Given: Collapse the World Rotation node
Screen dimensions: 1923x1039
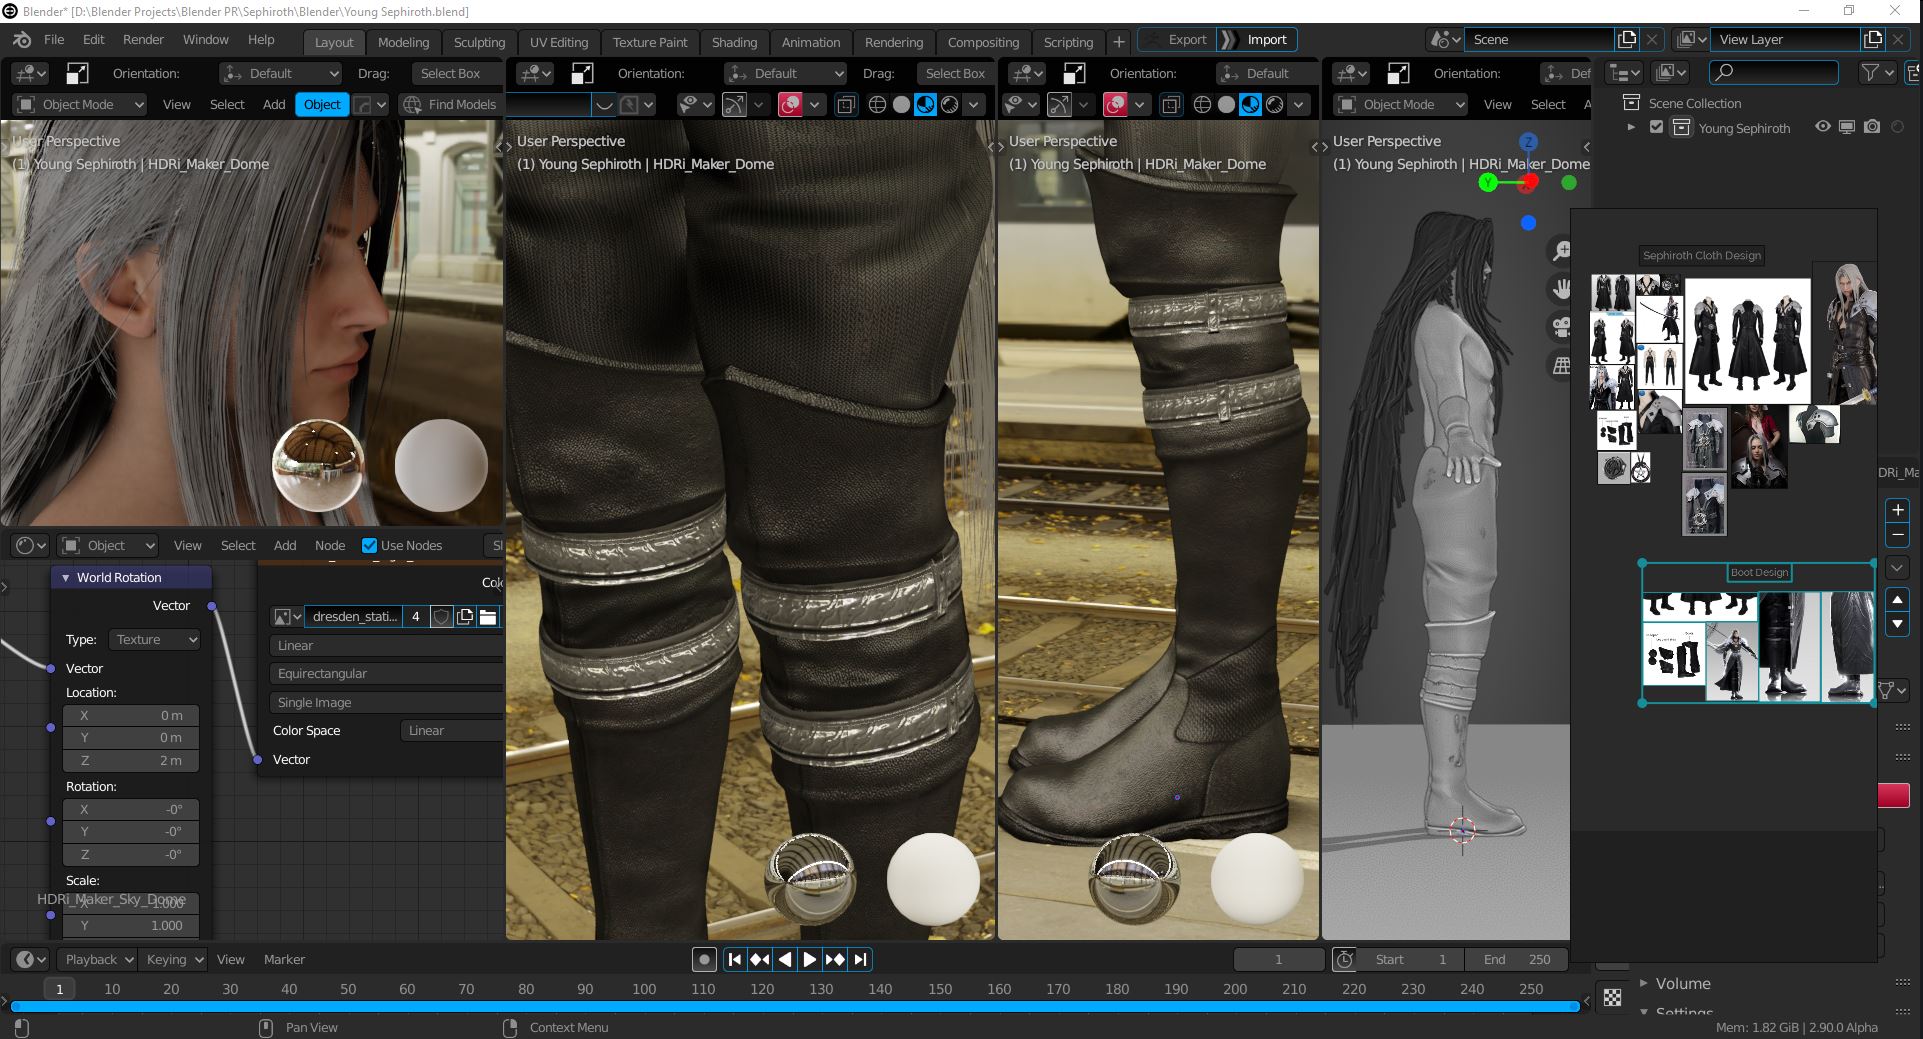Looking at the screenshot, I should (x=66, y=577).
